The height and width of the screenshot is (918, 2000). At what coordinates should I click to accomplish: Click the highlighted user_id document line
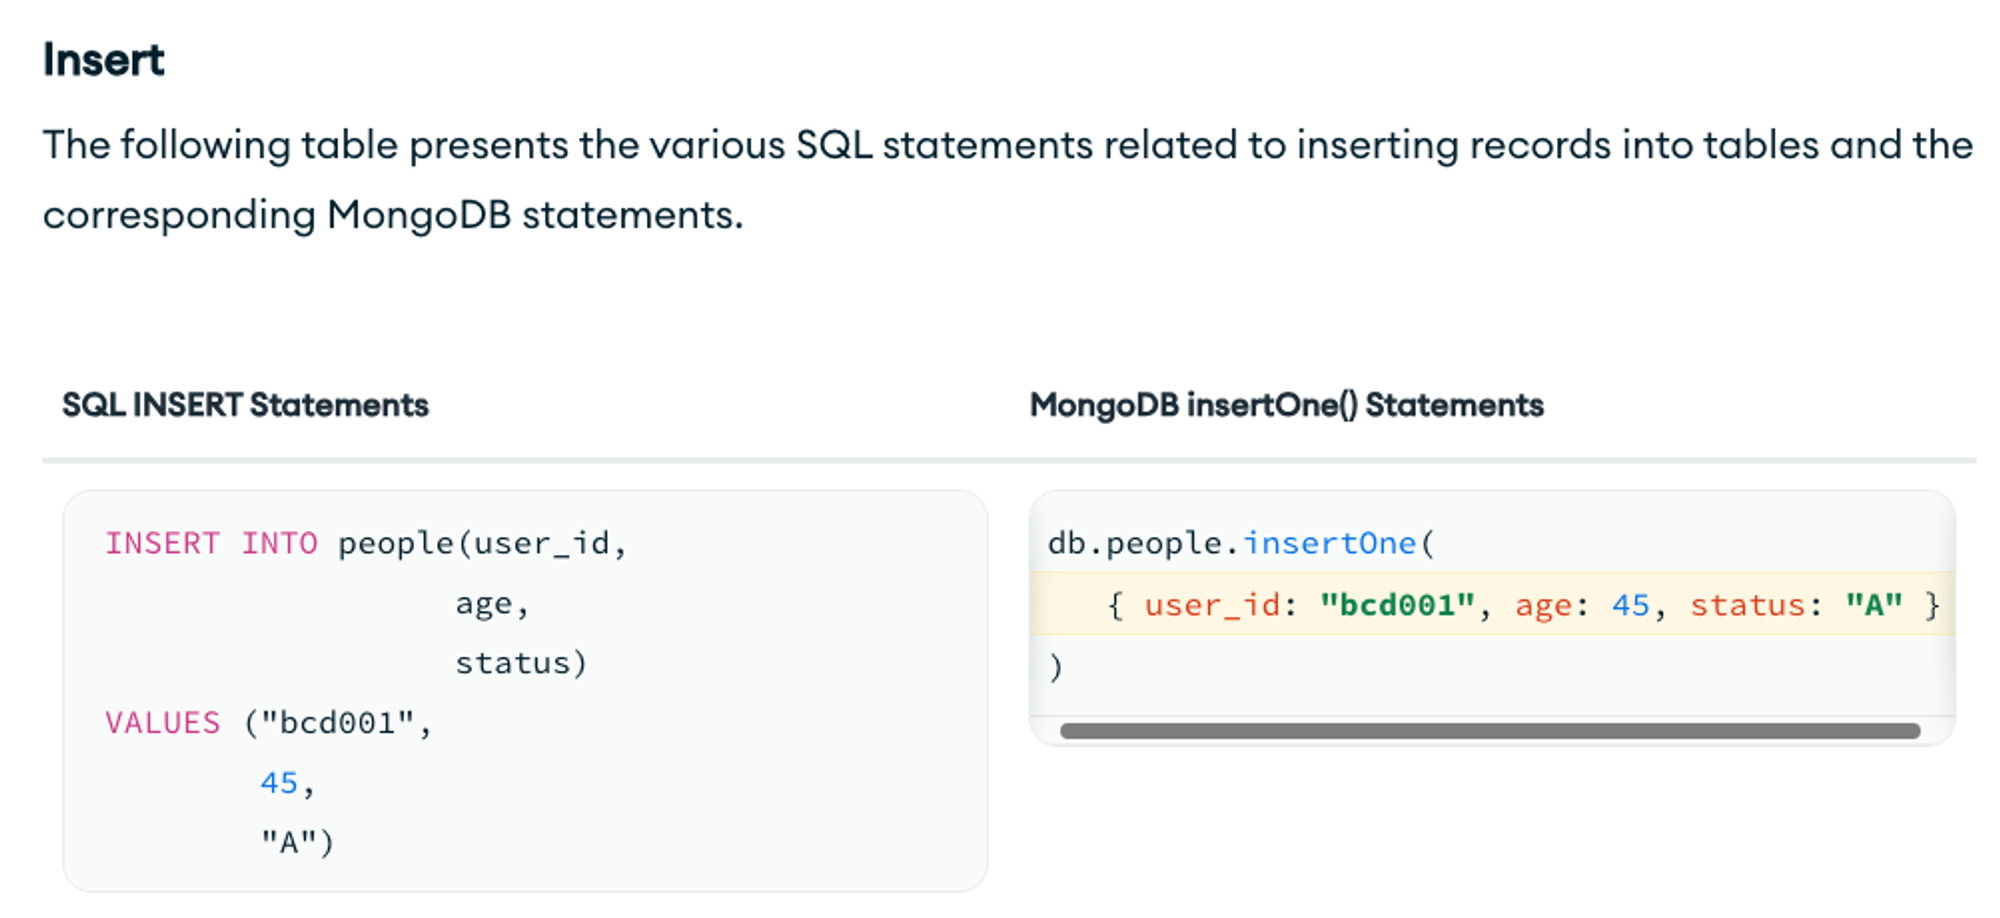pyautogui.click(x=1492, y=604)
